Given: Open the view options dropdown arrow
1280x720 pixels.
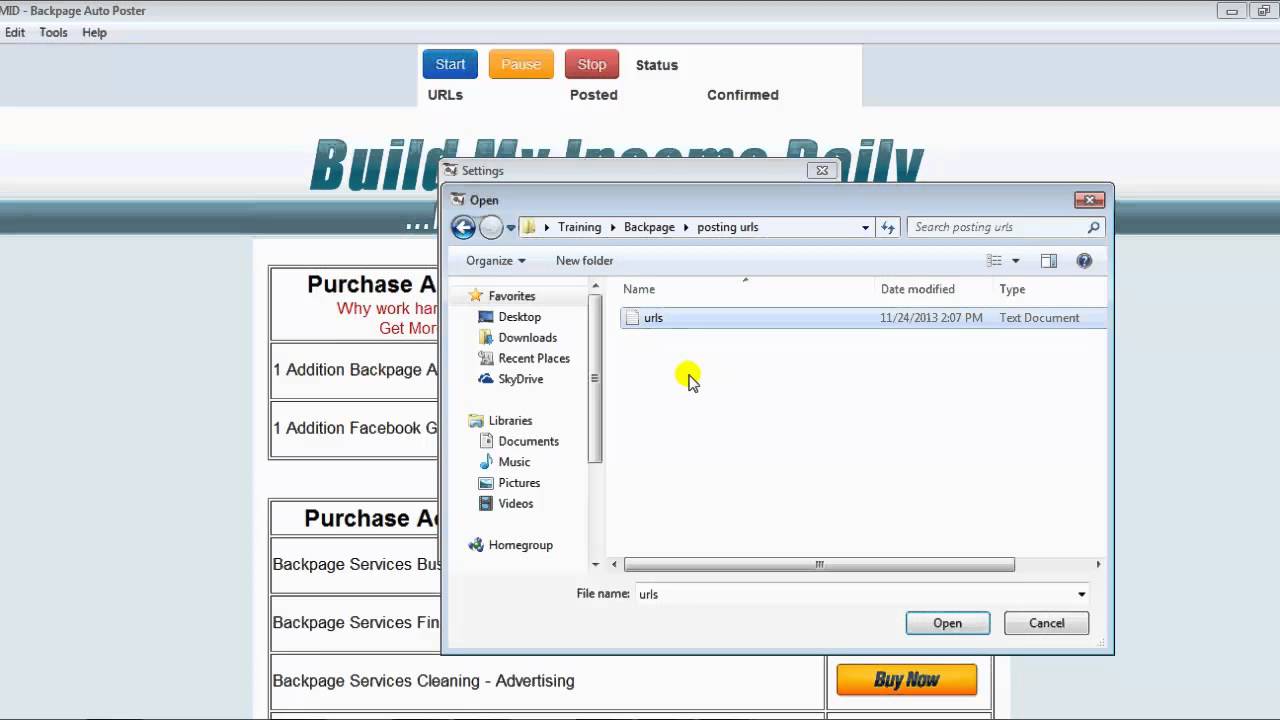Looking at the screenshot, I should 1015,261.
